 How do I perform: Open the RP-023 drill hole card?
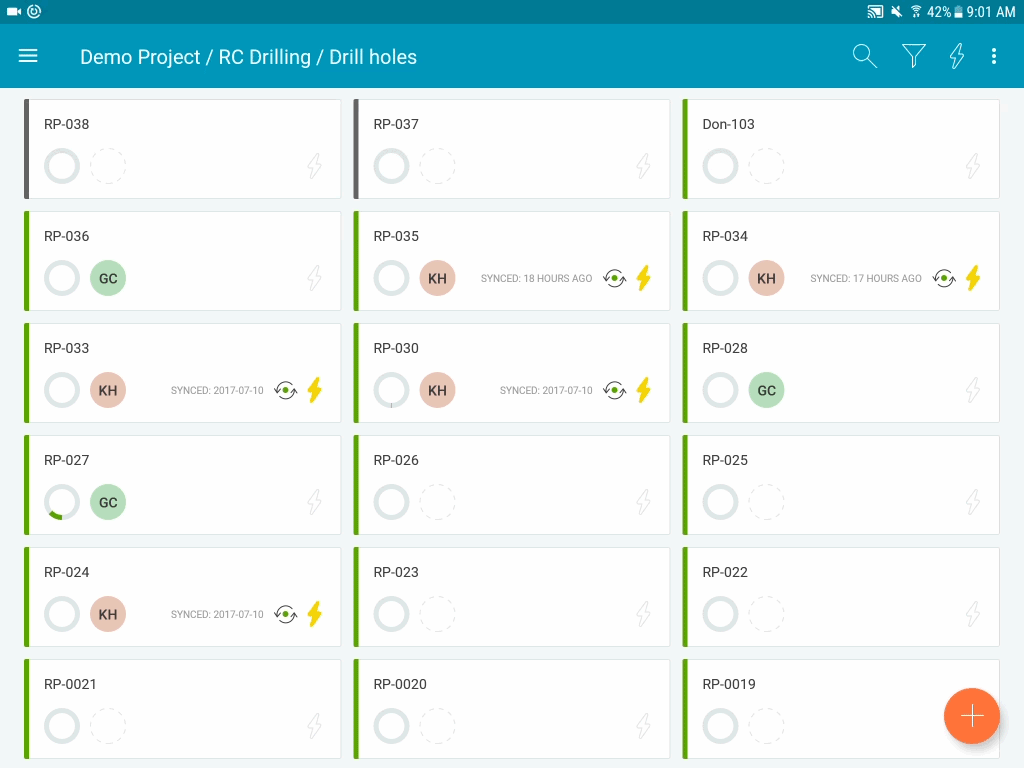511,597
